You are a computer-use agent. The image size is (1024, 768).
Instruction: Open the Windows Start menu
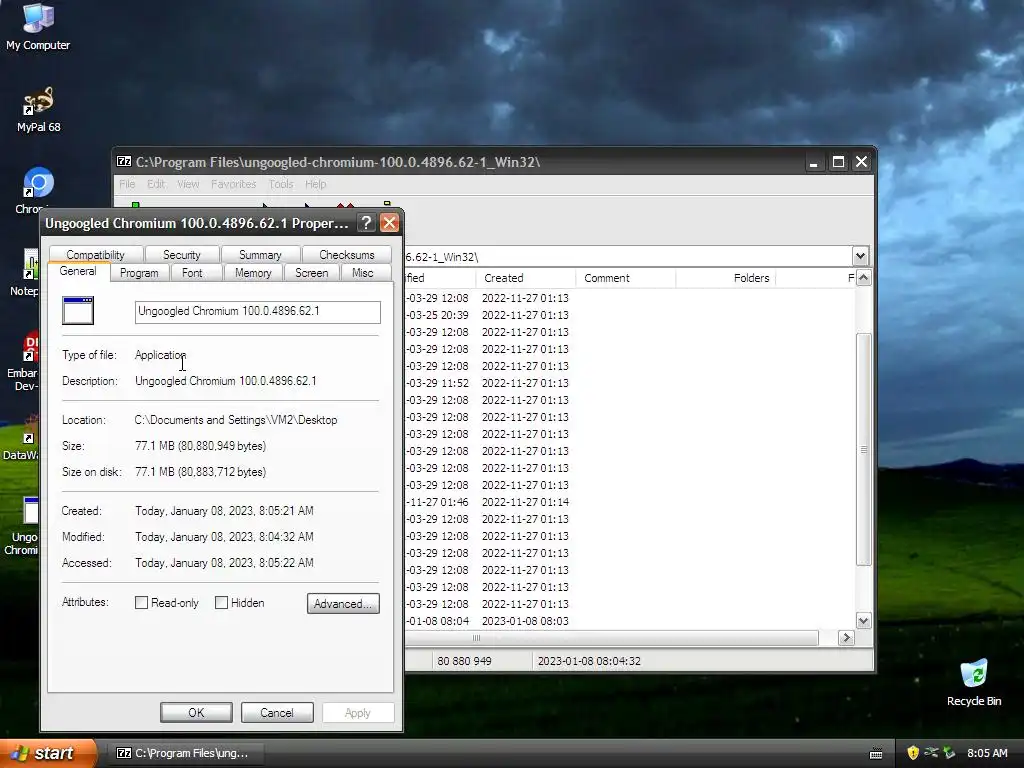48,753
